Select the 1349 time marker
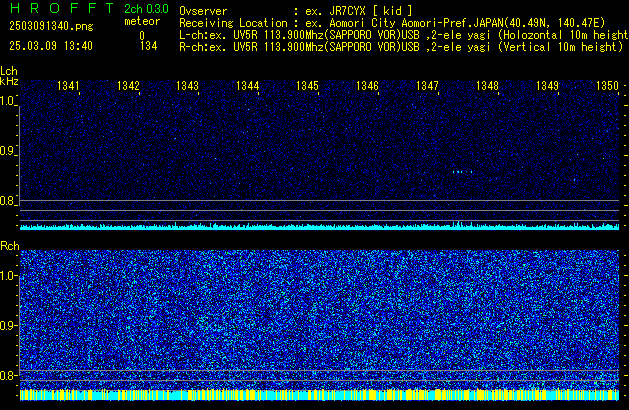Image resolution: width=629 pixels, height=410 pixels. click(547, 86)
